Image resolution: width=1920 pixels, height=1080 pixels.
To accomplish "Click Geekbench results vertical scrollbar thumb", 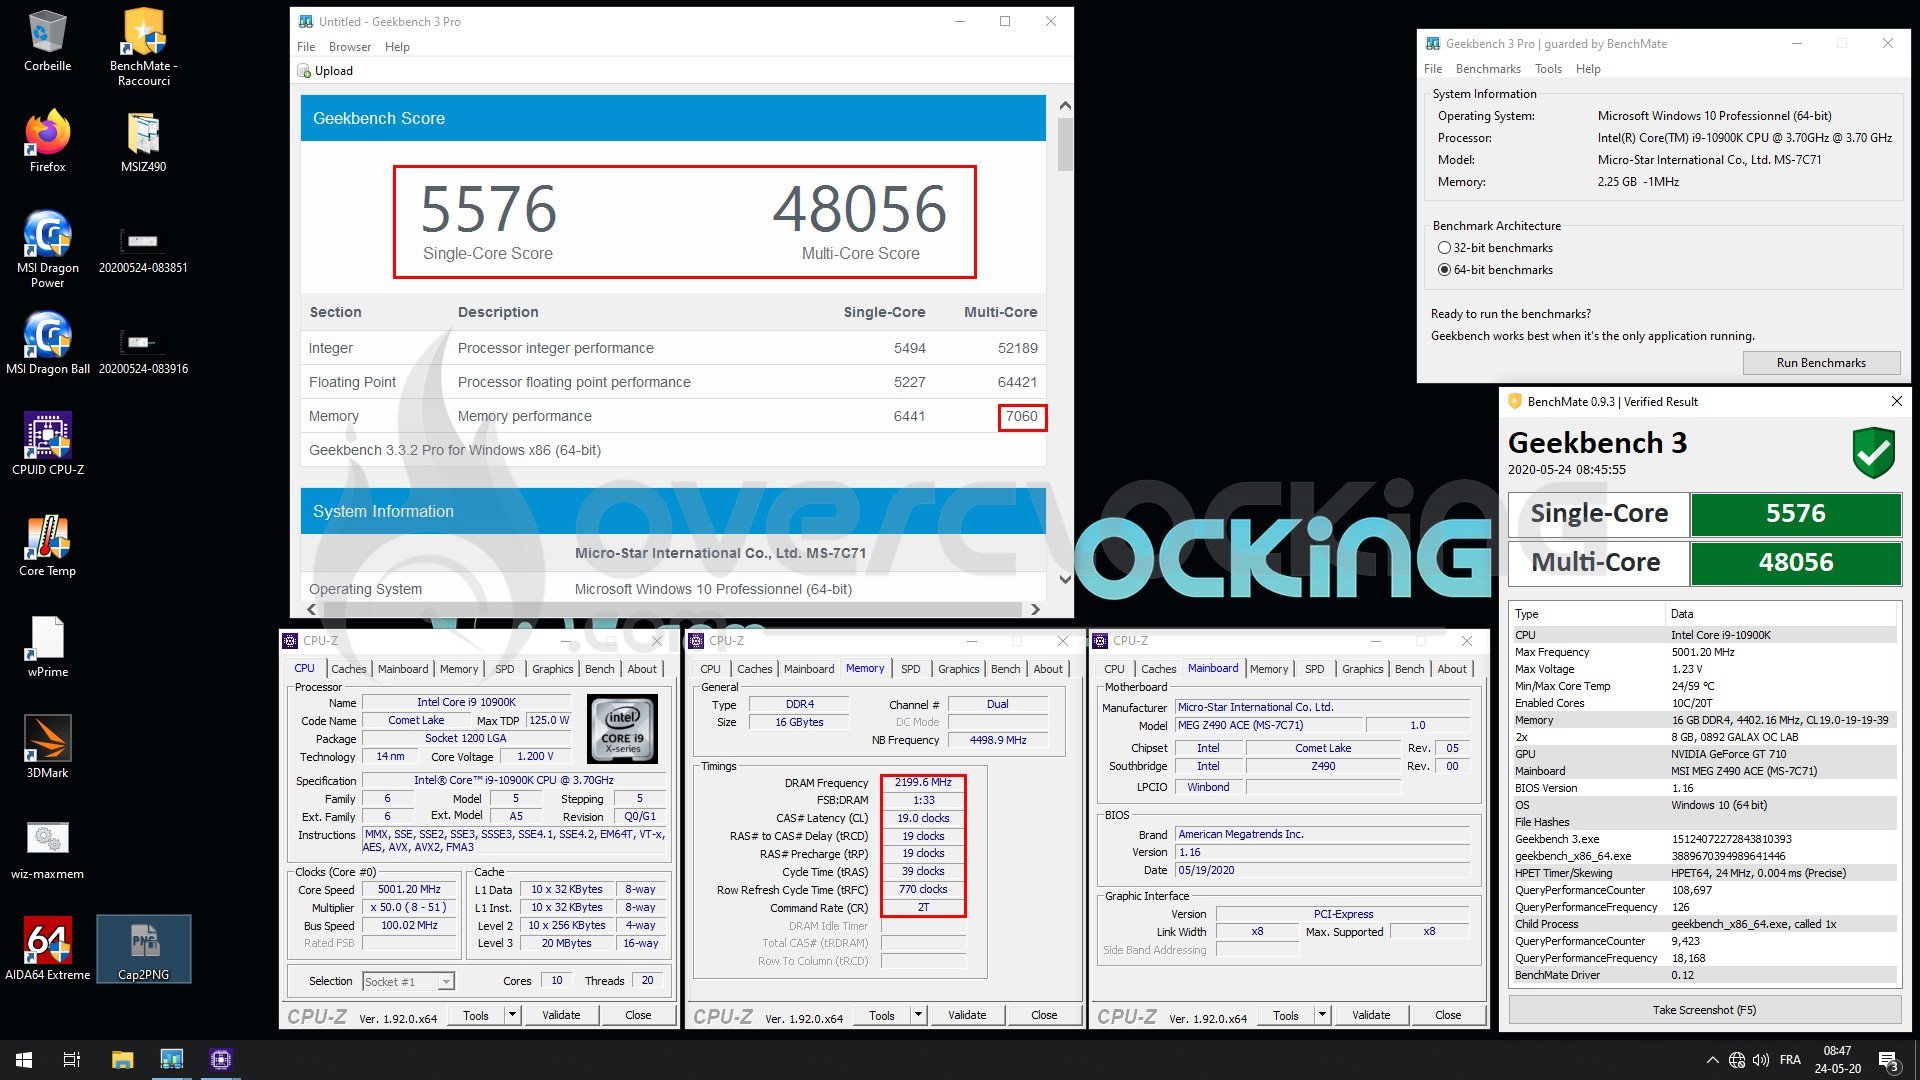I will tap(1065, 145).
